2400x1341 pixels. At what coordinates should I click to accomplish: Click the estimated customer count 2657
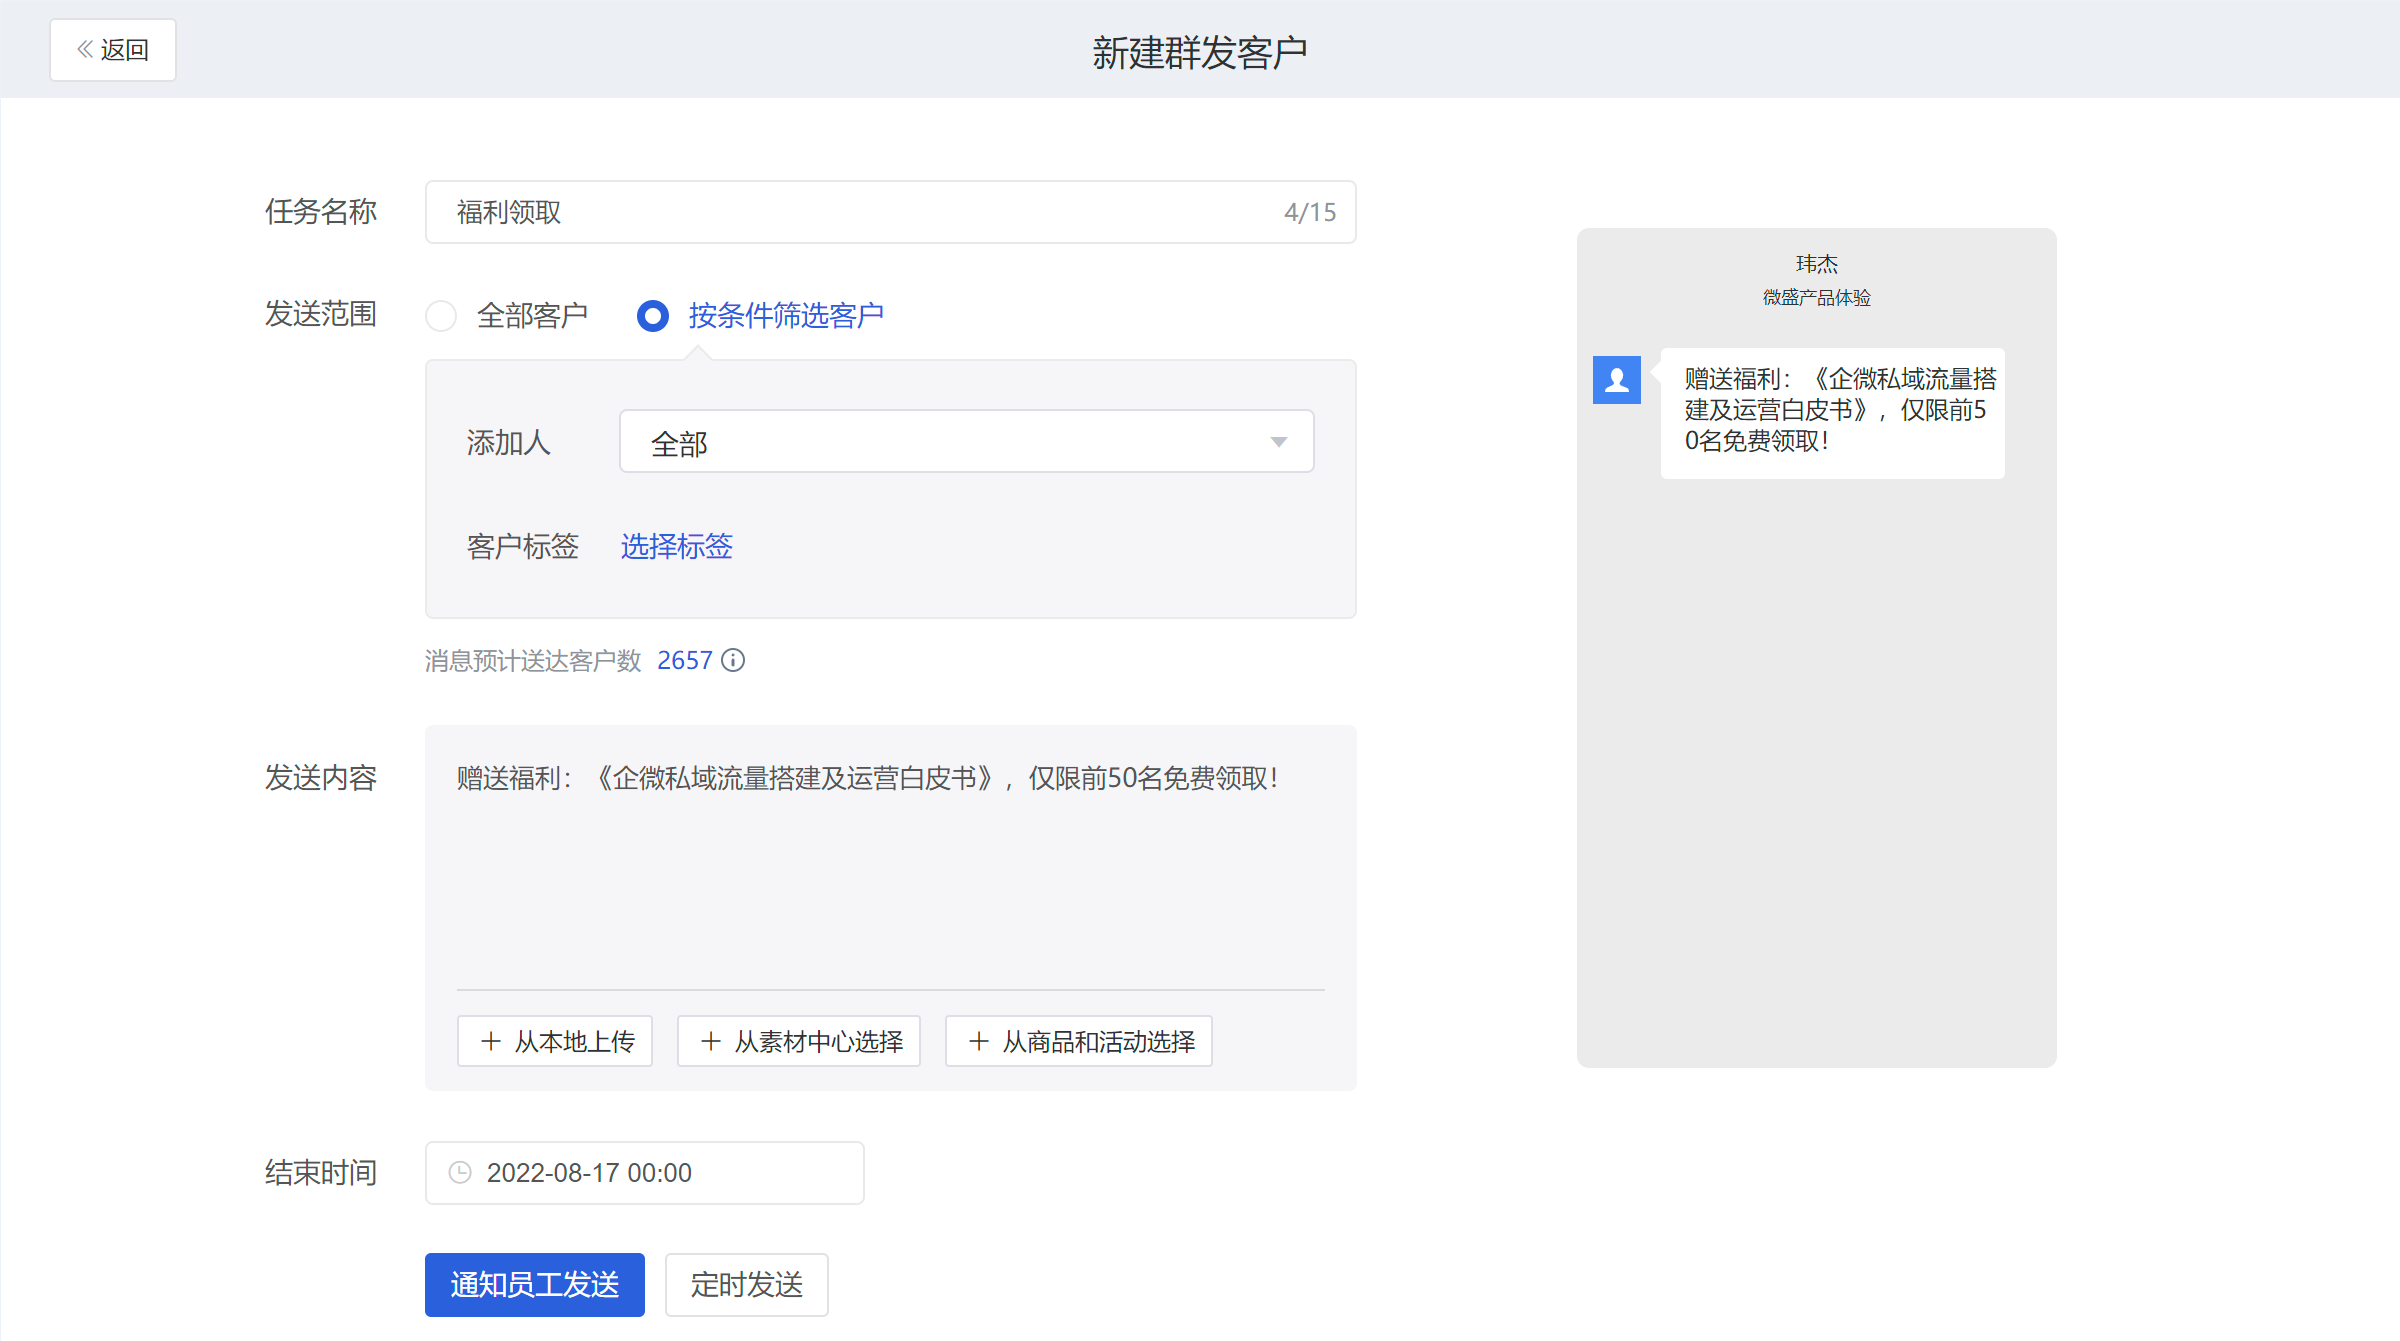(x=685, y=660)
